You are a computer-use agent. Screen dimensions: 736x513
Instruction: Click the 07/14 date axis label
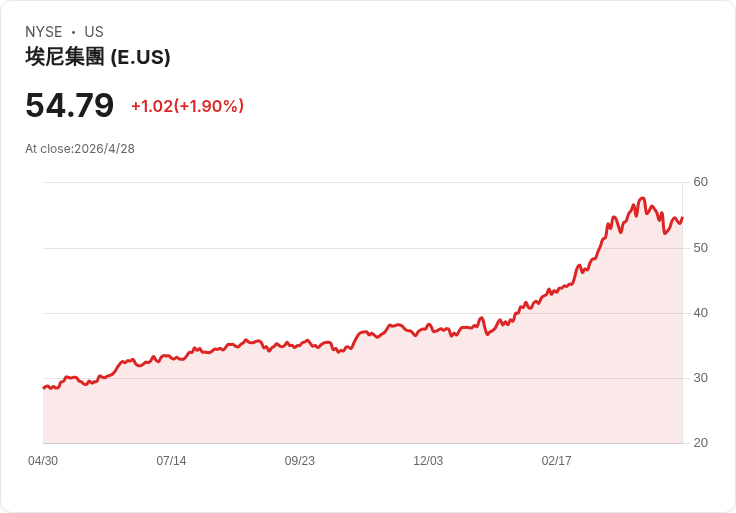click(171, 460)
